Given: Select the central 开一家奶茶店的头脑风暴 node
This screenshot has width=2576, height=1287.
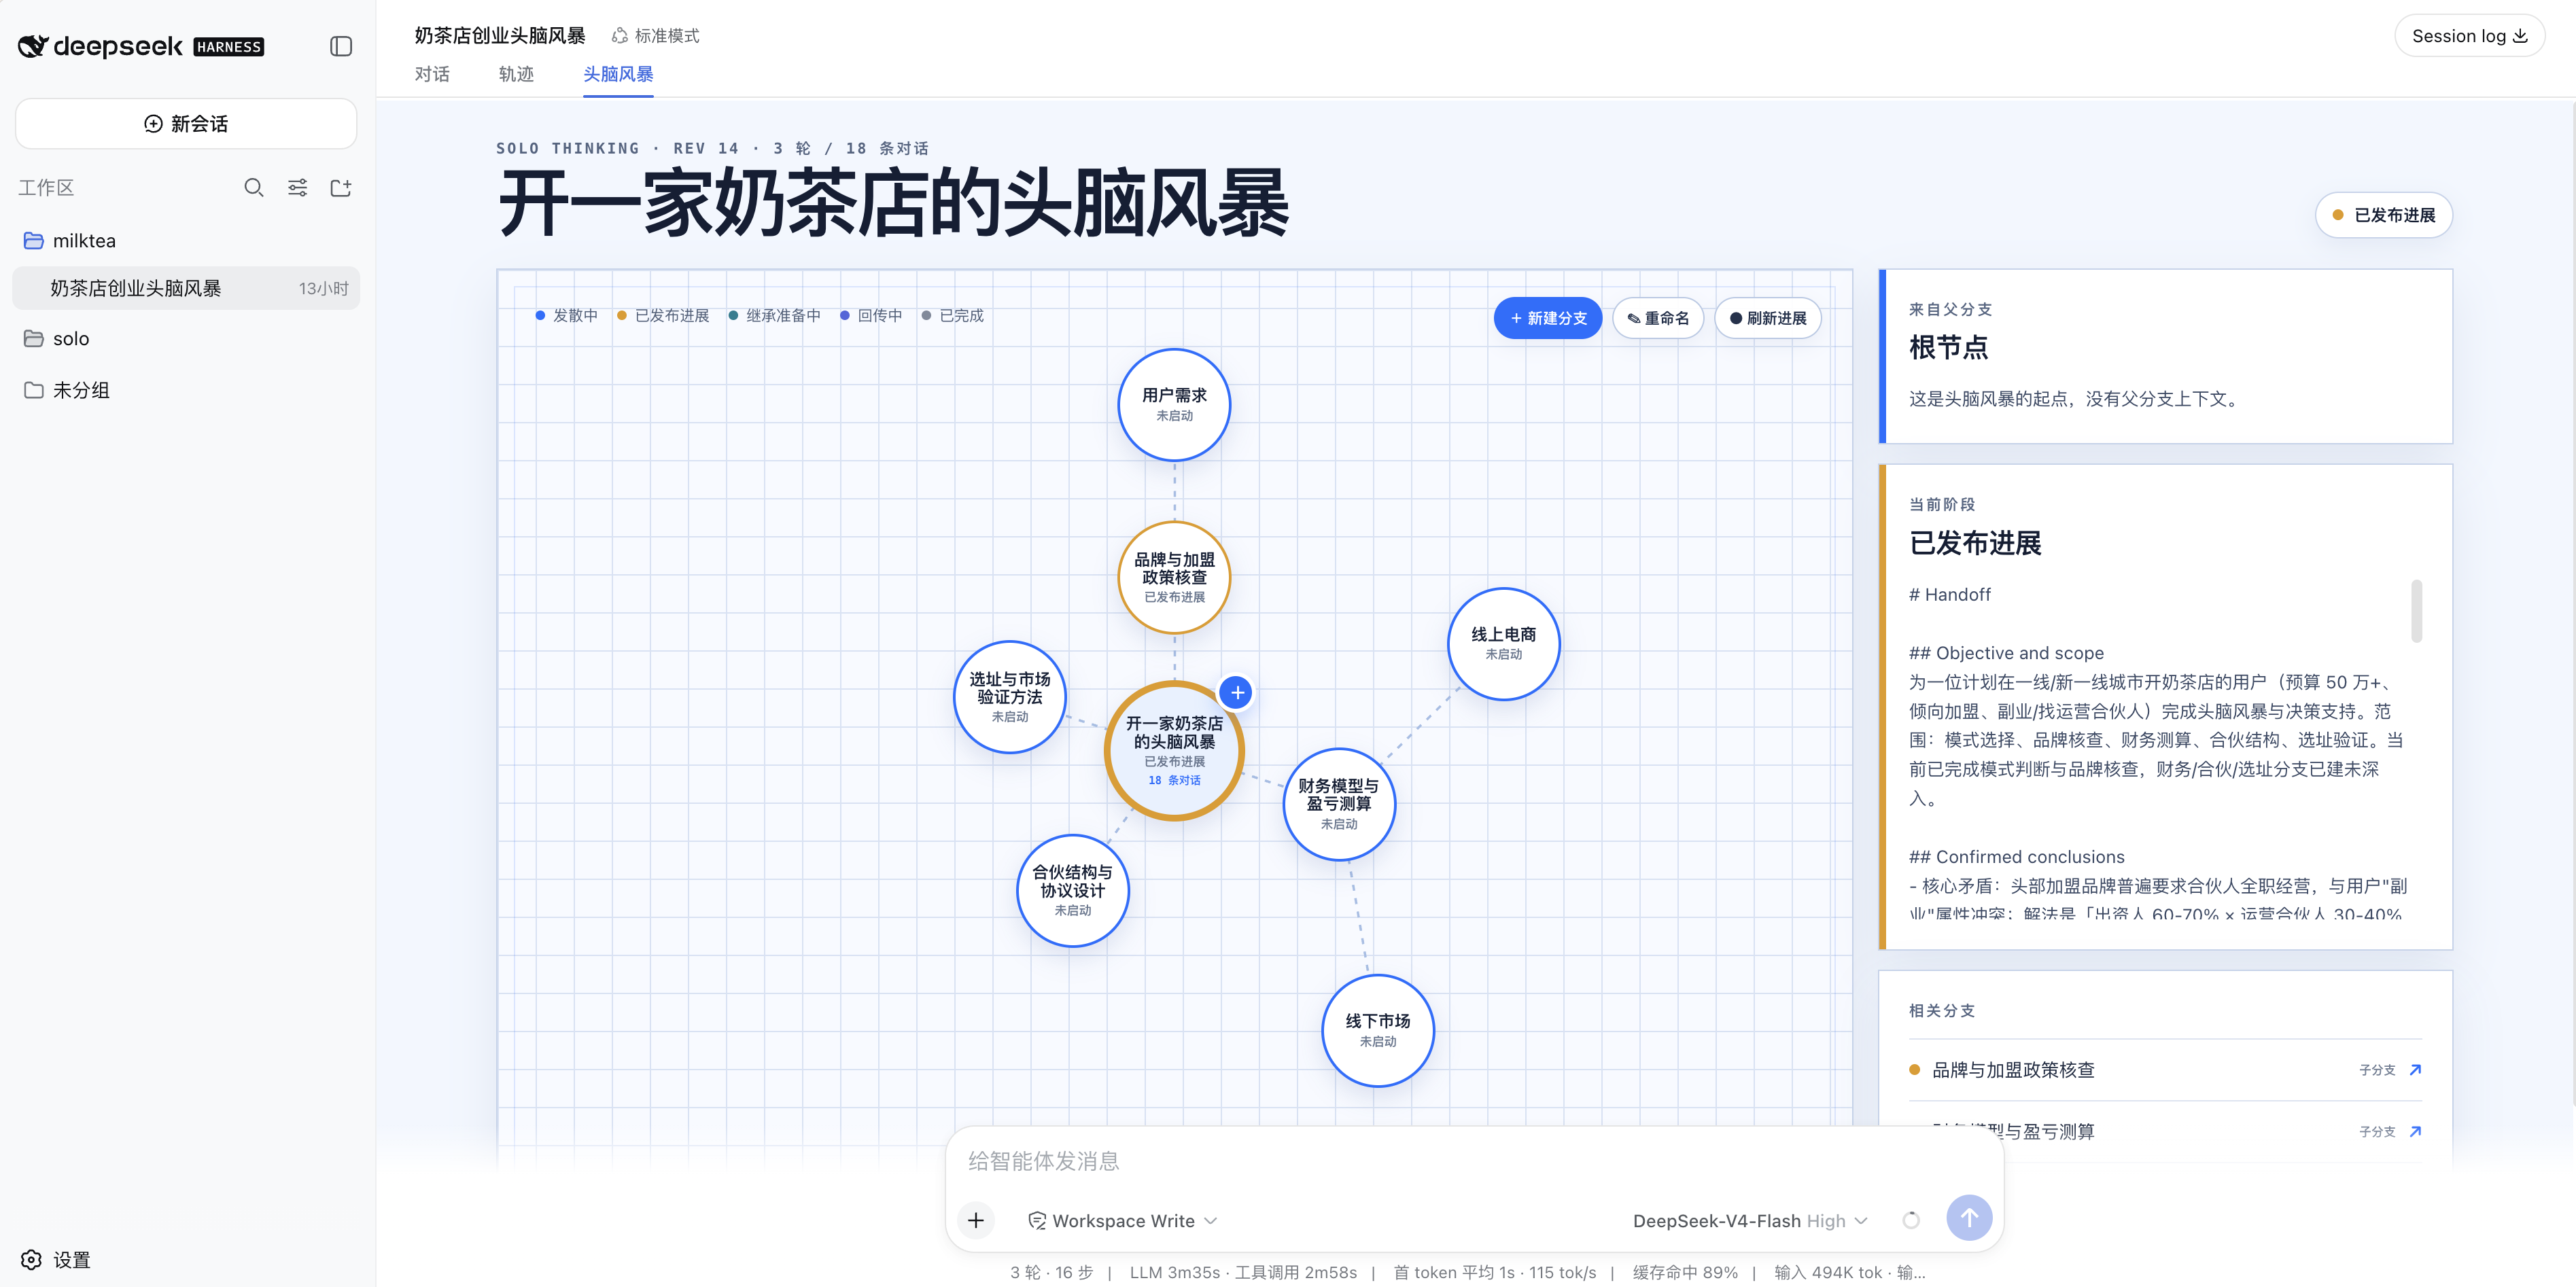Looking at the screenshot, I should [1174, 751].
